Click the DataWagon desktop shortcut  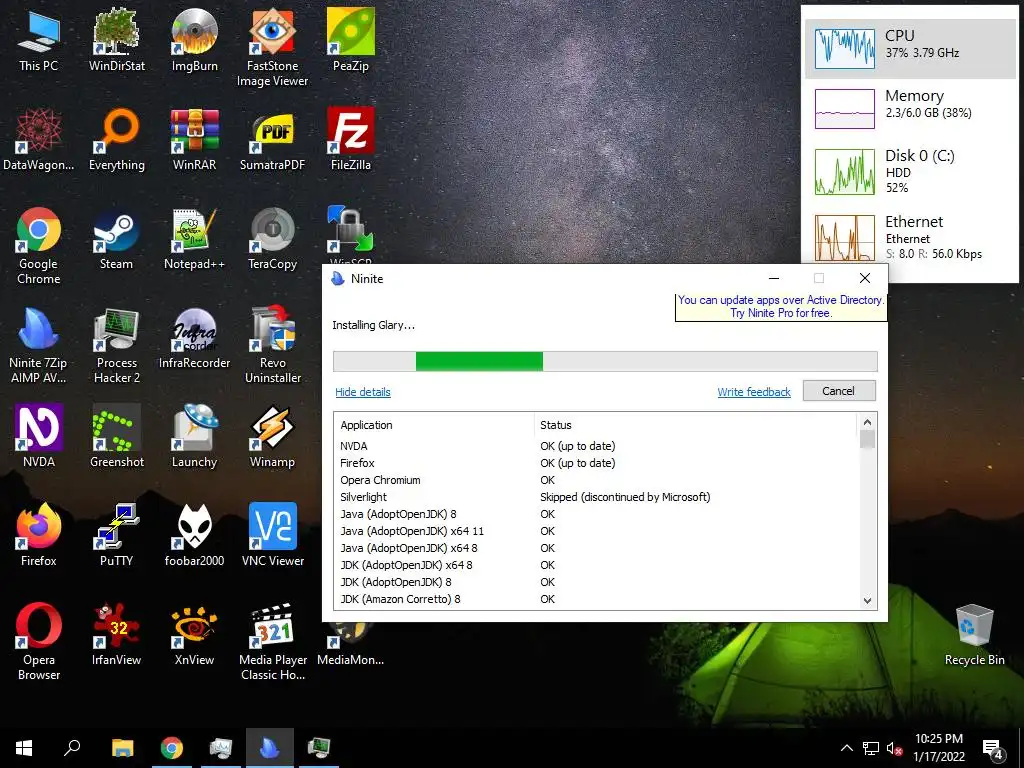click(39, 140)
